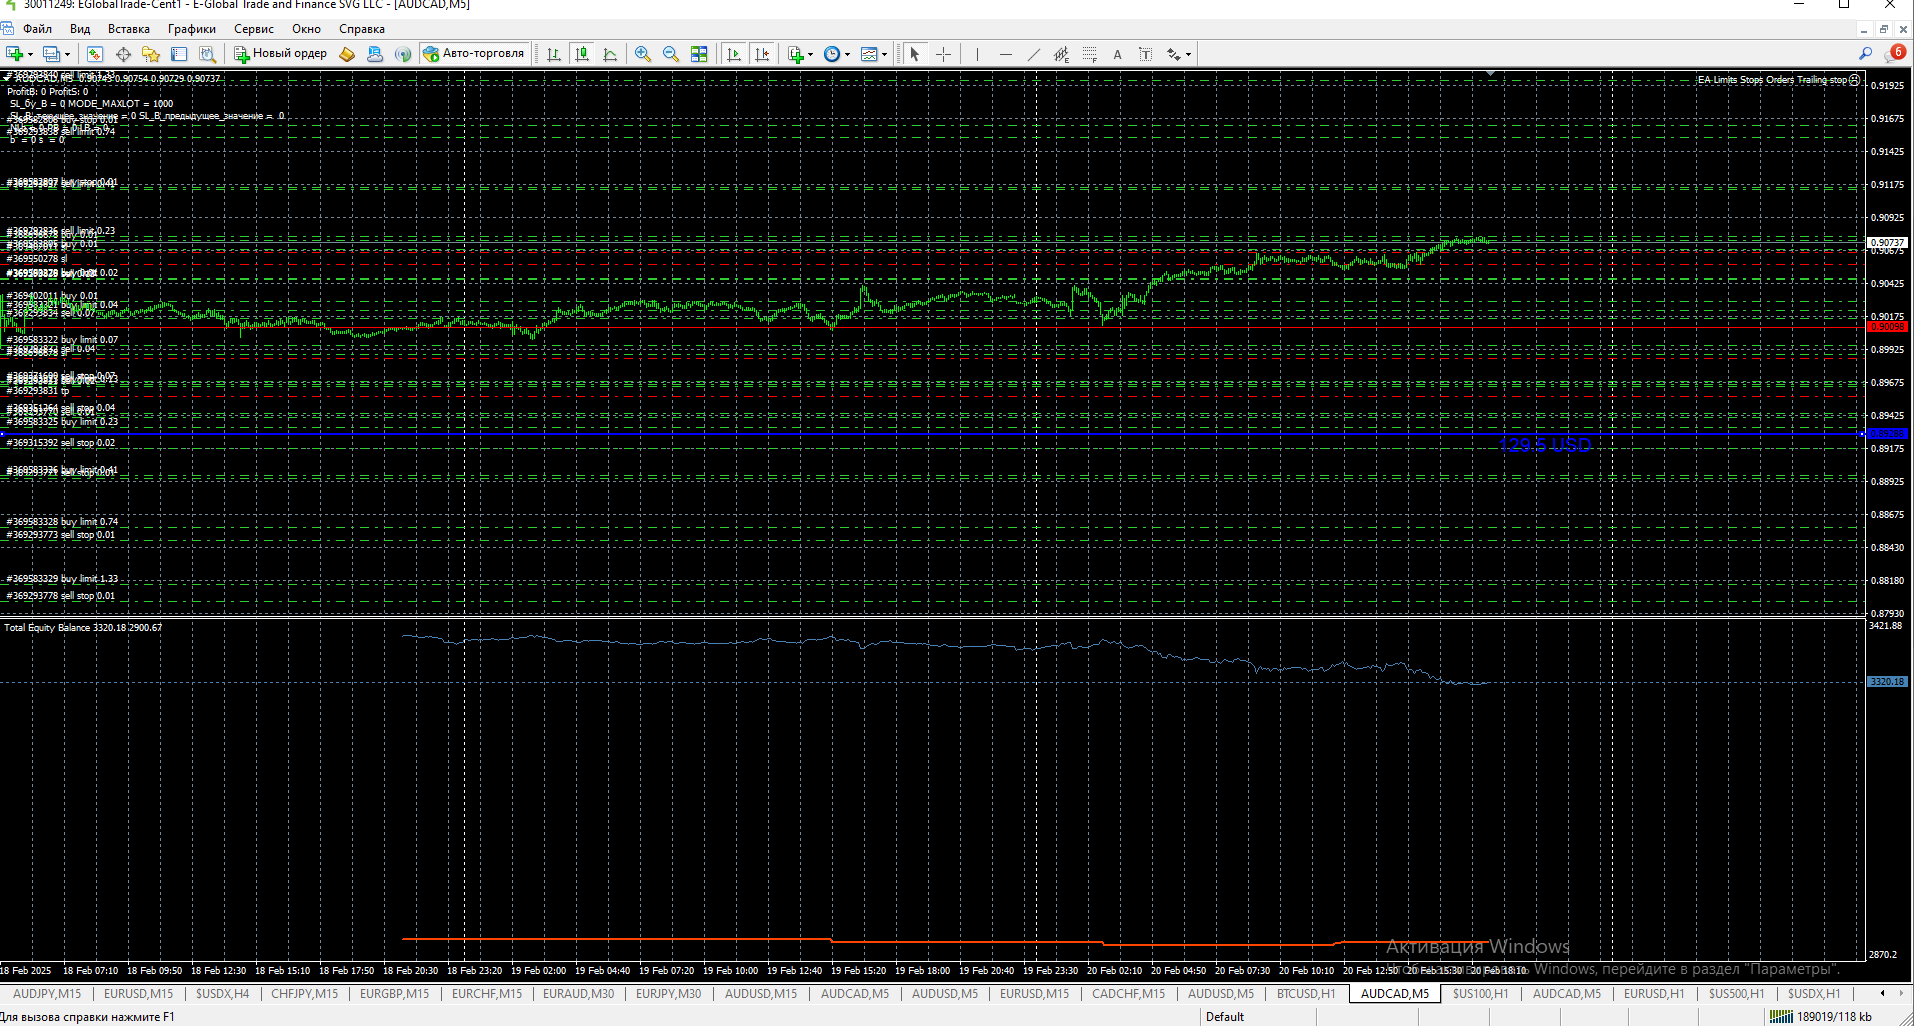Open the Navigator star-folder icon
Screen dimensions: 1914x1026
(151, 54)
